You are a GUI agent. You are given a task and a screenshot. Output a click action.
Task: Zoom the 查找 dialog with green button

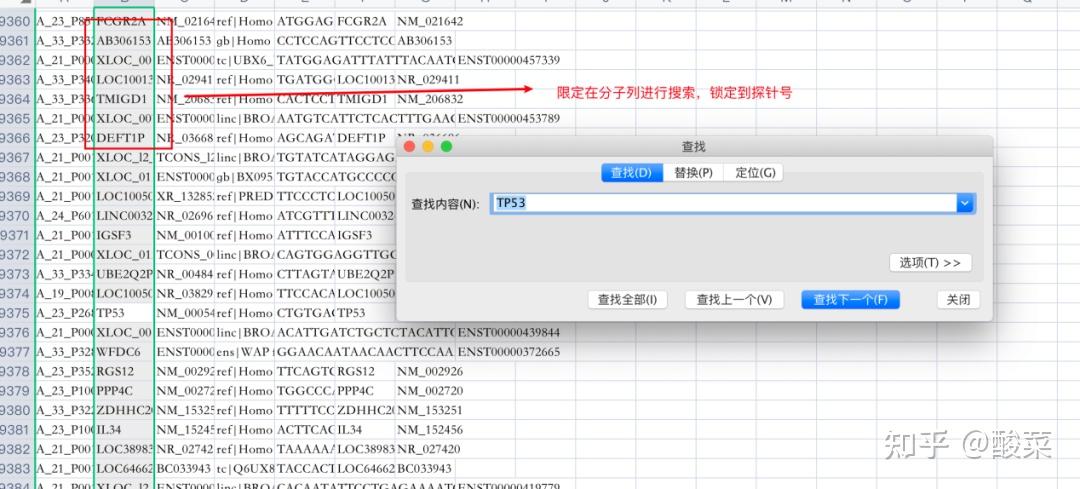(446, 147)
